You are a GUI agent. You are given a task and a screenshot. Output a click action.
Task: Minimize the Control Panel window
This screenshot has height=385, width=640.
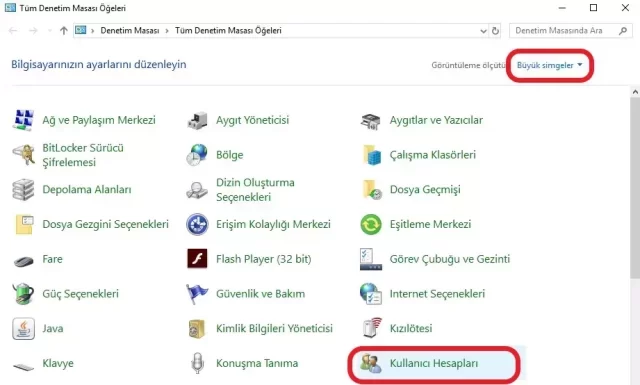point(562,8)
